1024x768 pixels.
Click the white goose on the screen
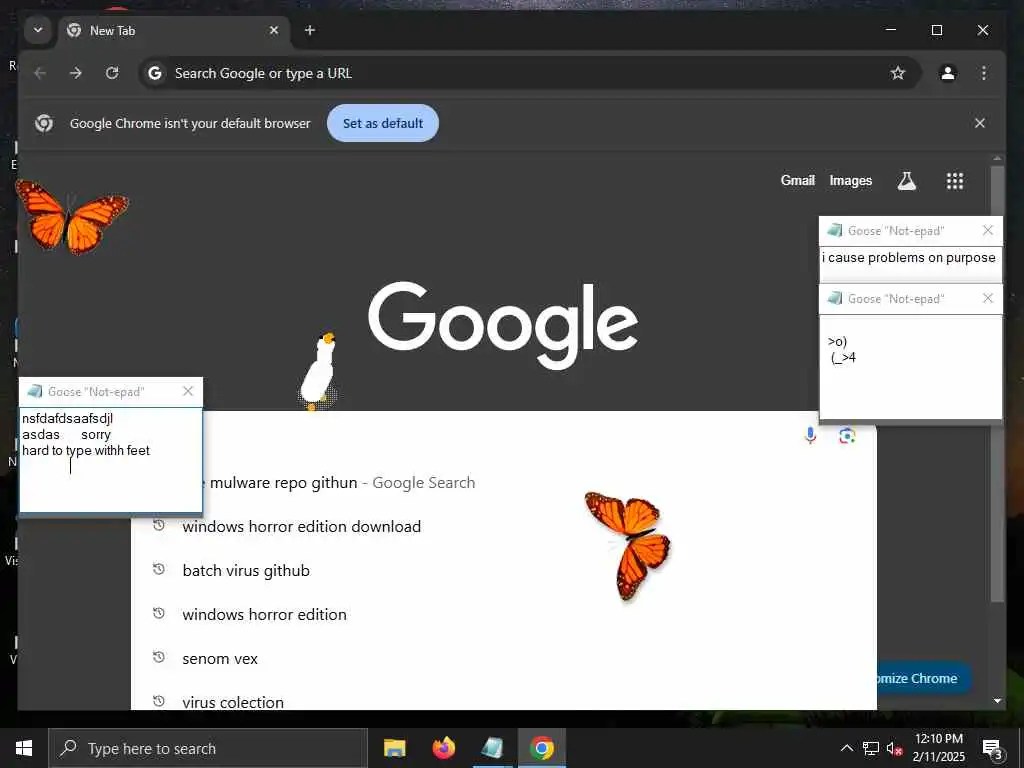[319, 372]
